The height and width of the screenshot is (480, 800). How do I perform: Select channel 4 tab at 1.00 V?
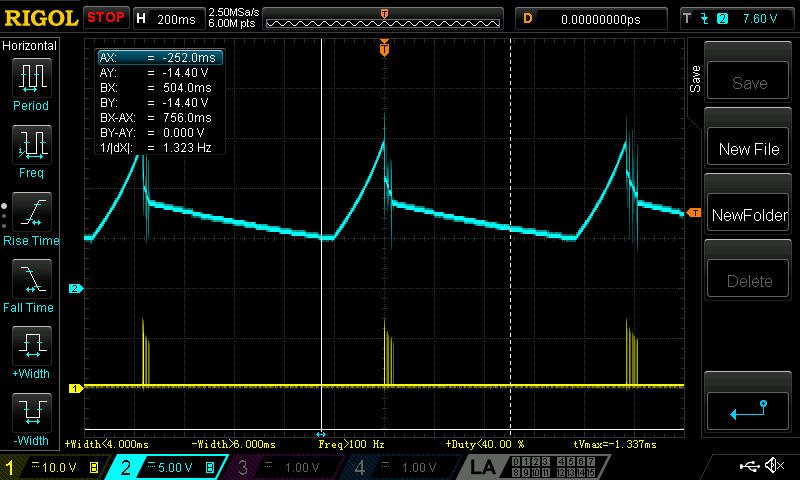point(401,467)
